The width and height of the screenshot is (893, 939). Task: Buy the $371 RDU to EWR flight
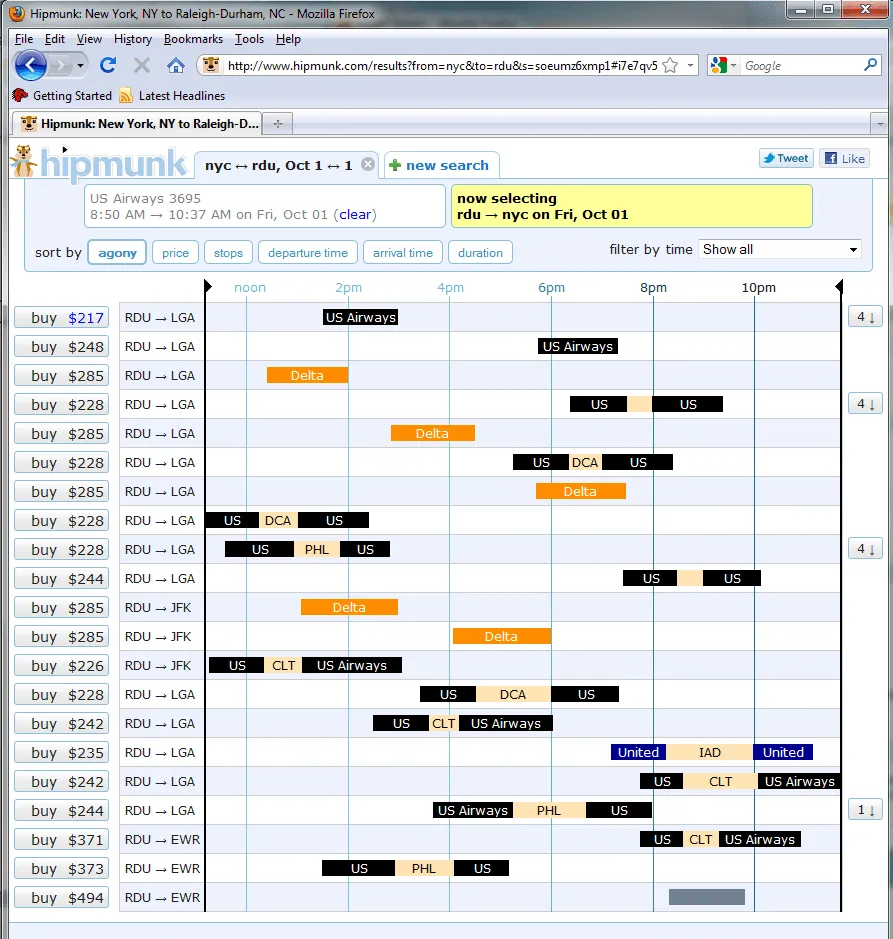point(62,840)
